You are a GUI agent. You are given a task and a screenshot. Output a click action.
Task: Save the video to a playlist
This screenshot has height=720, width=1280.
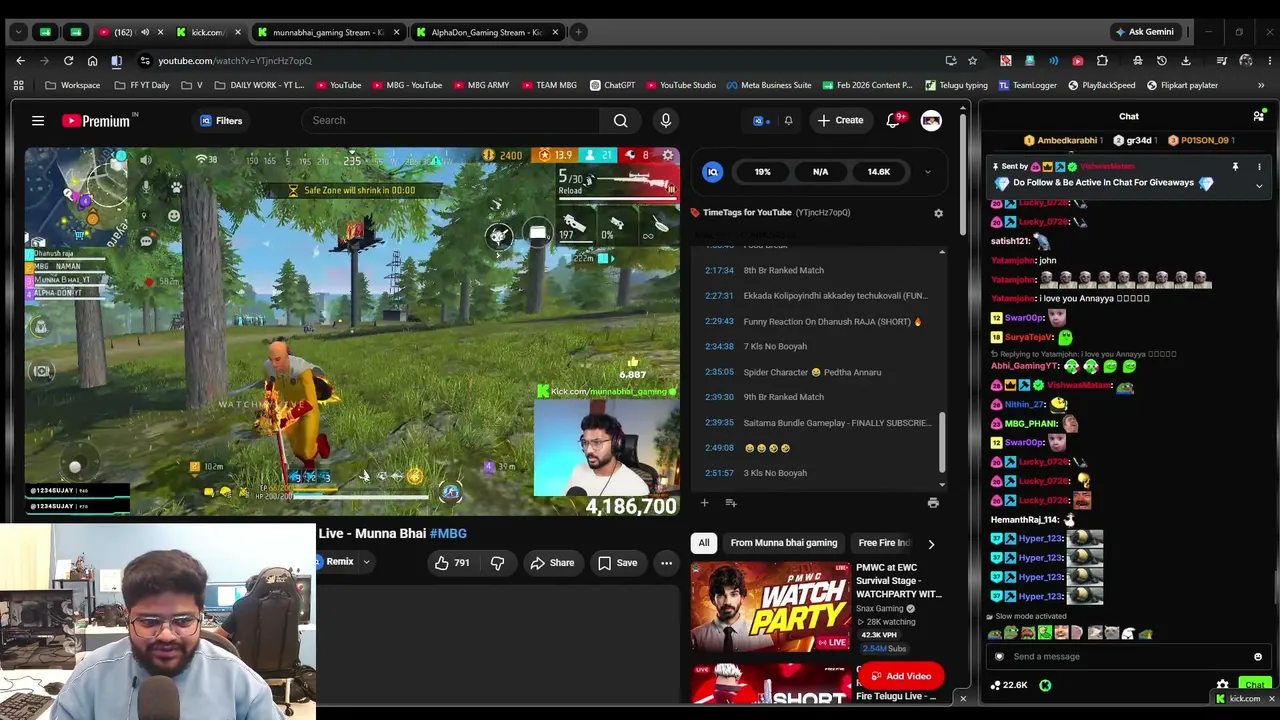point(617,563)
